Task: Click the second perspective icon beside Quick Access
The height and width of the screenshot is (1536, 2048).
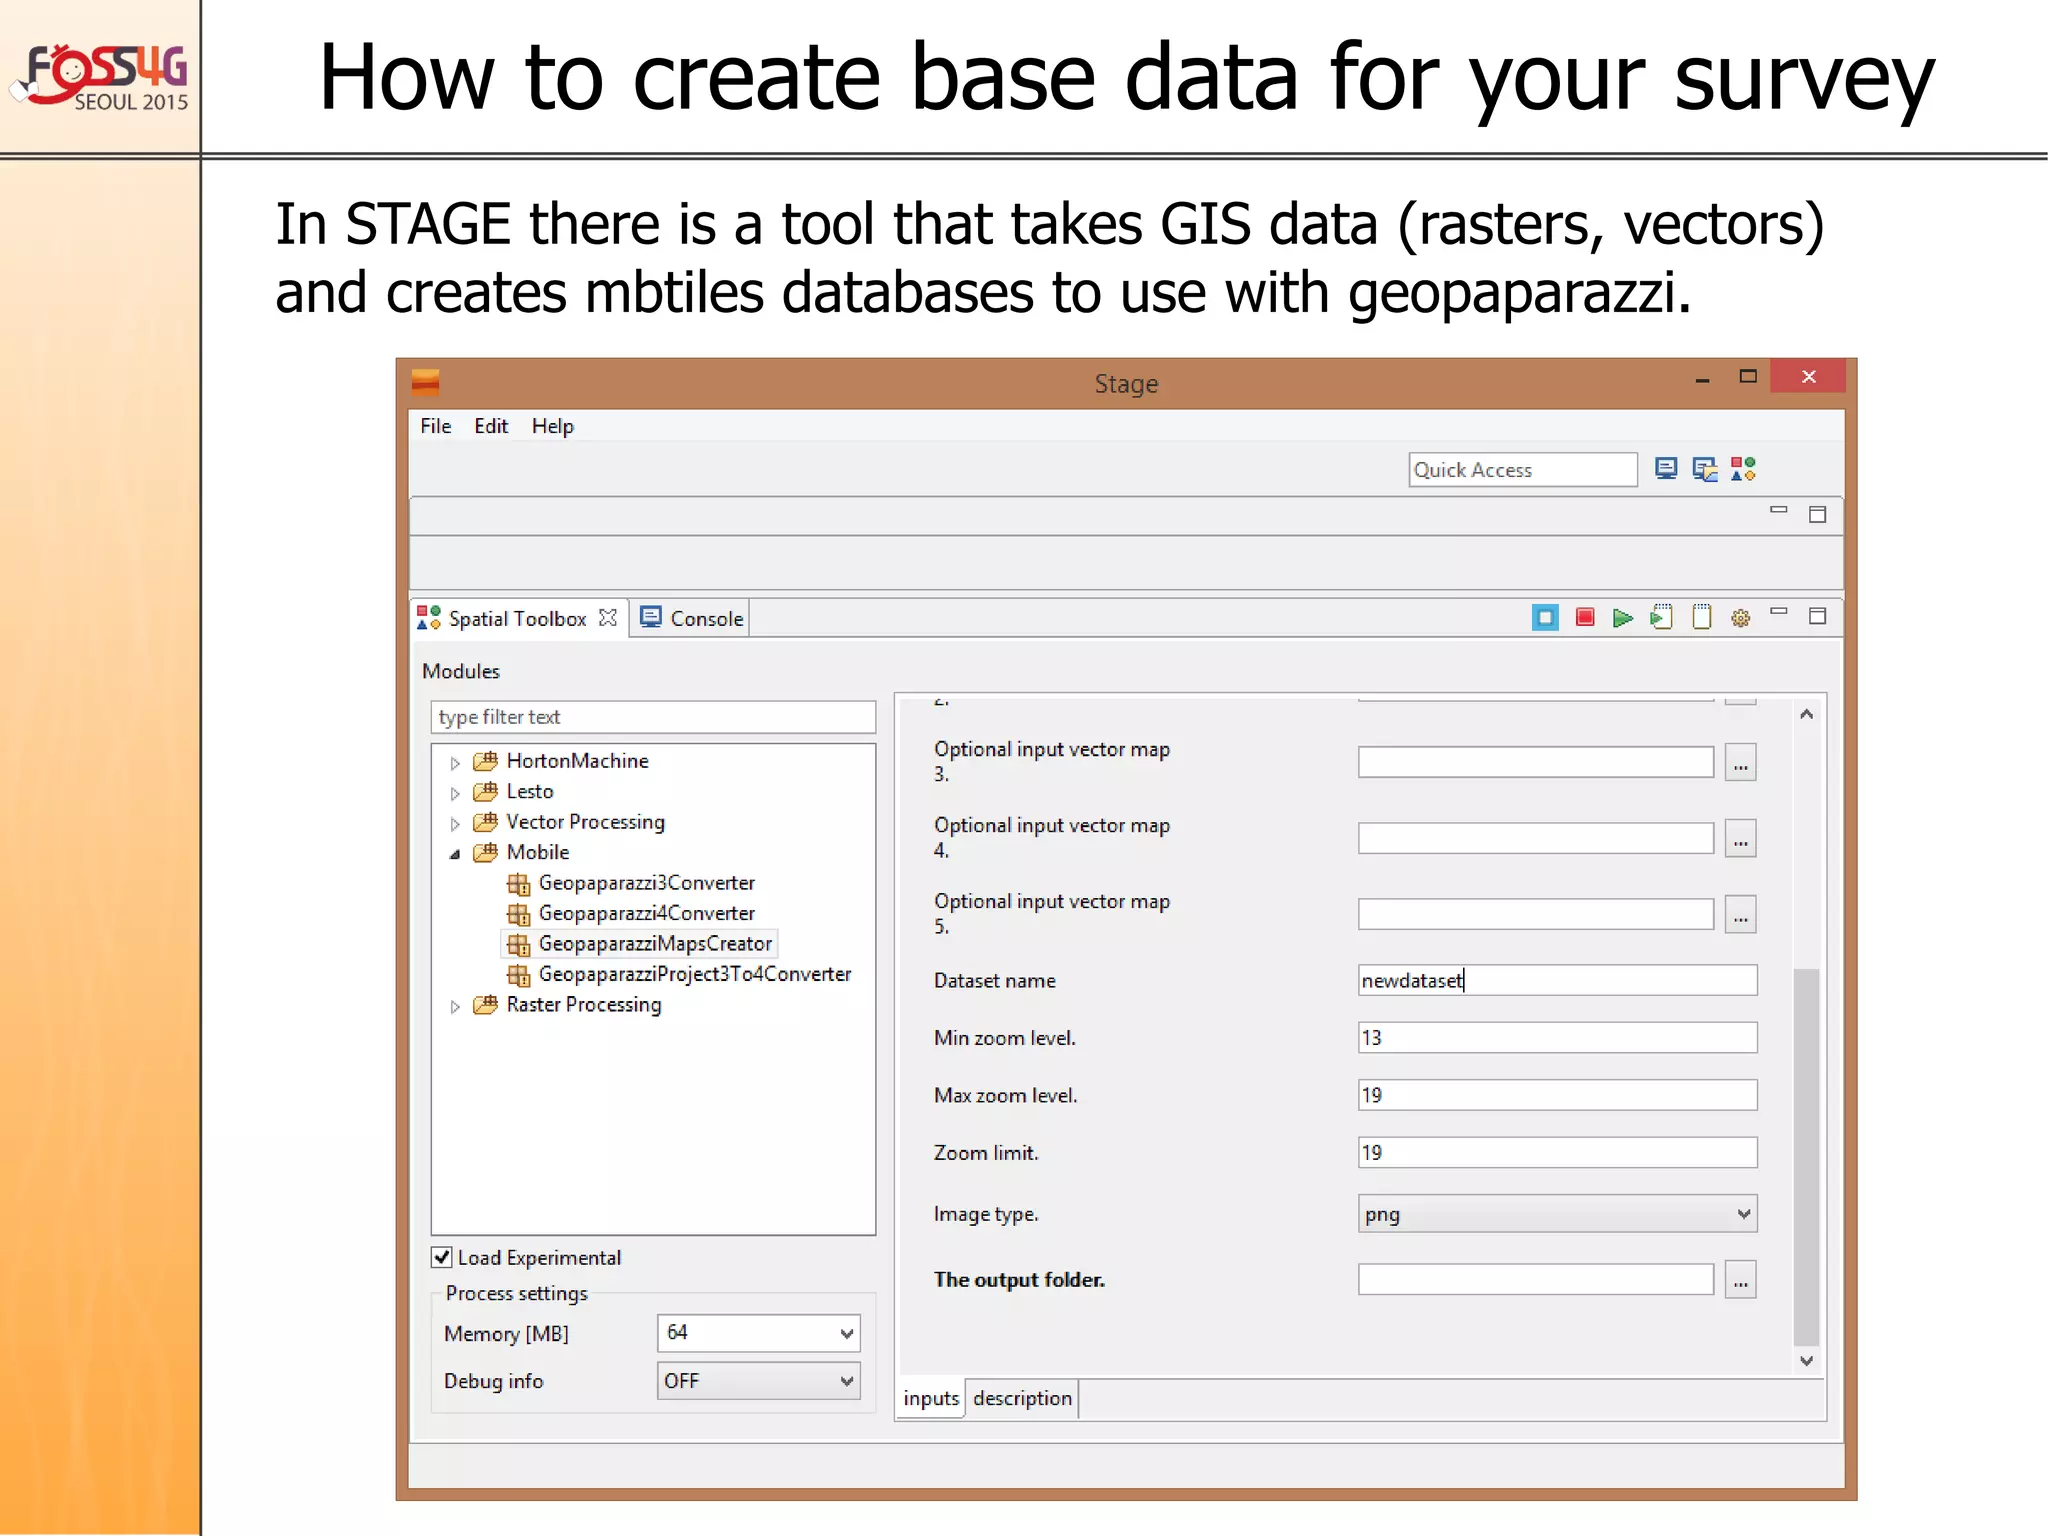Action: pyautogui.click(x=1704, y=469)
